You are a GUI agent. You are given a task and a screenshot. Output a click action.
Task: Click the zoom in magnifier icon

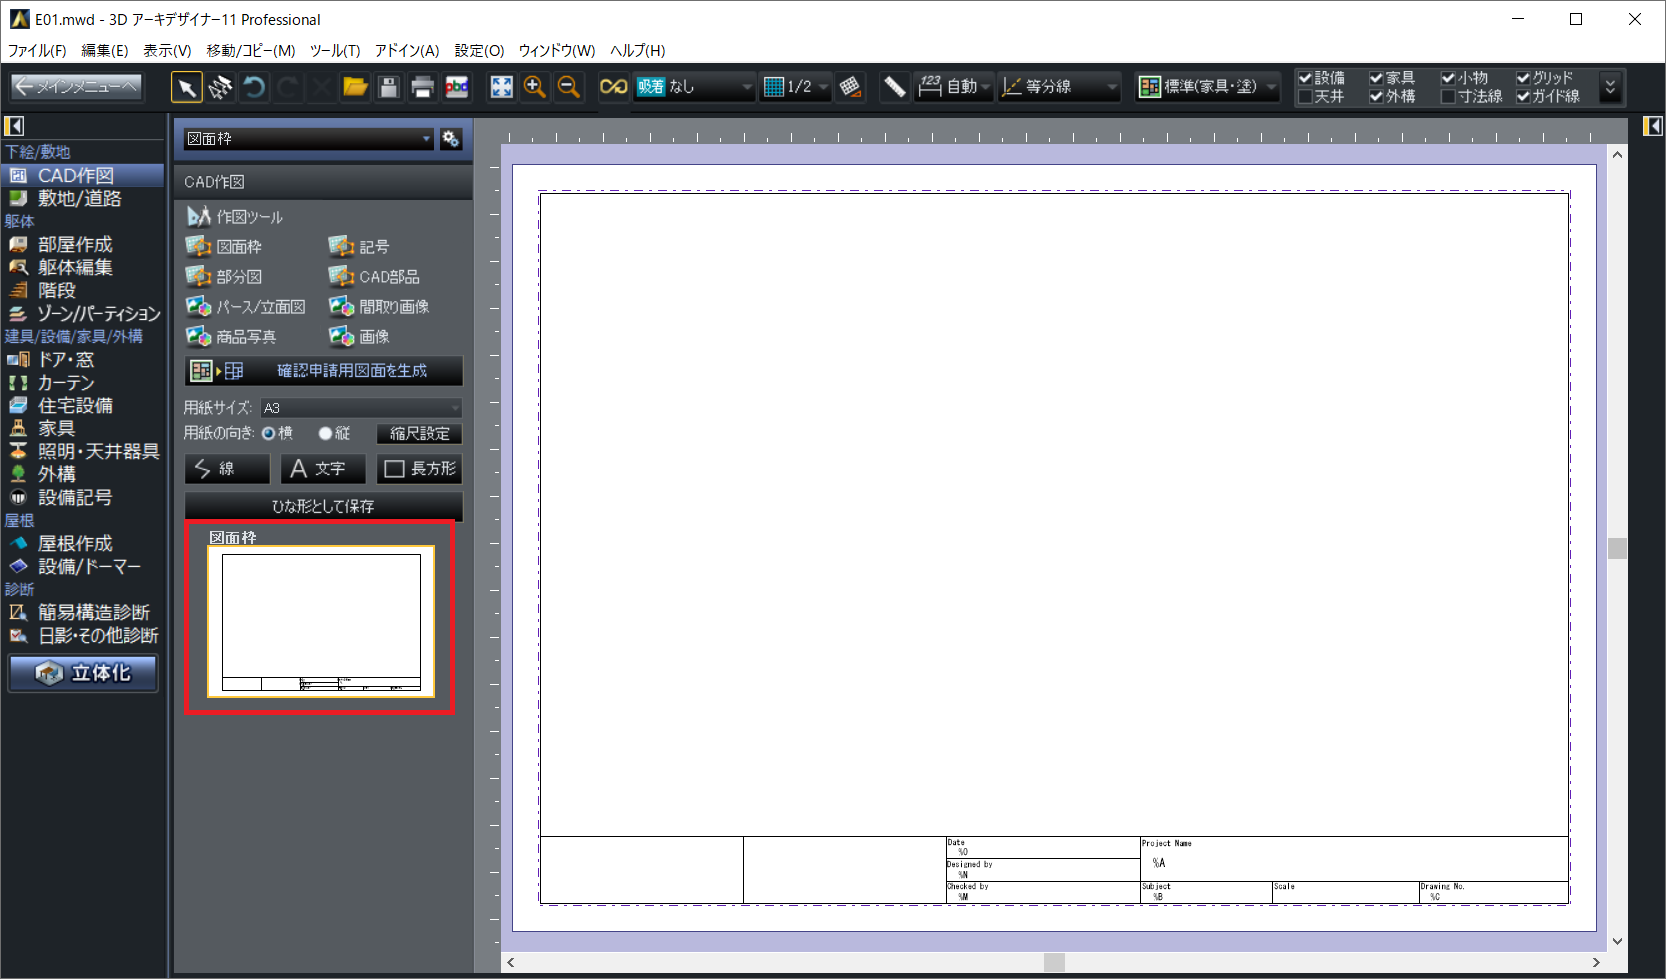535,88
